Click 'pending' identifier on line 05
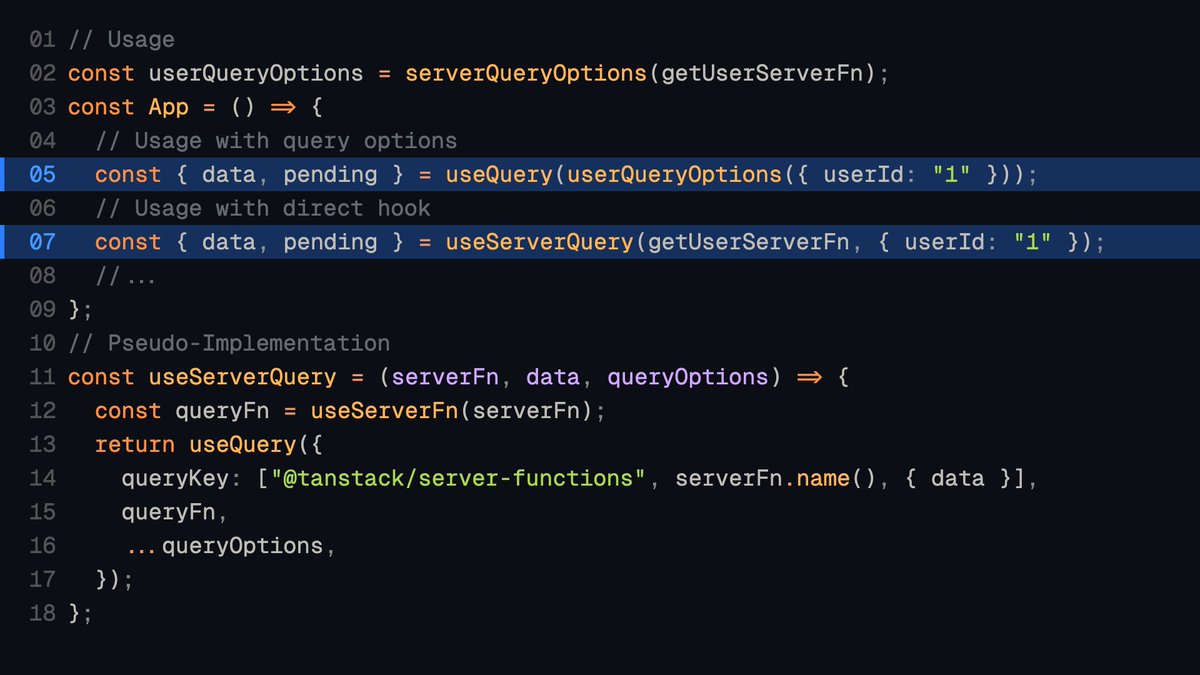 click(x=330, y=175)
